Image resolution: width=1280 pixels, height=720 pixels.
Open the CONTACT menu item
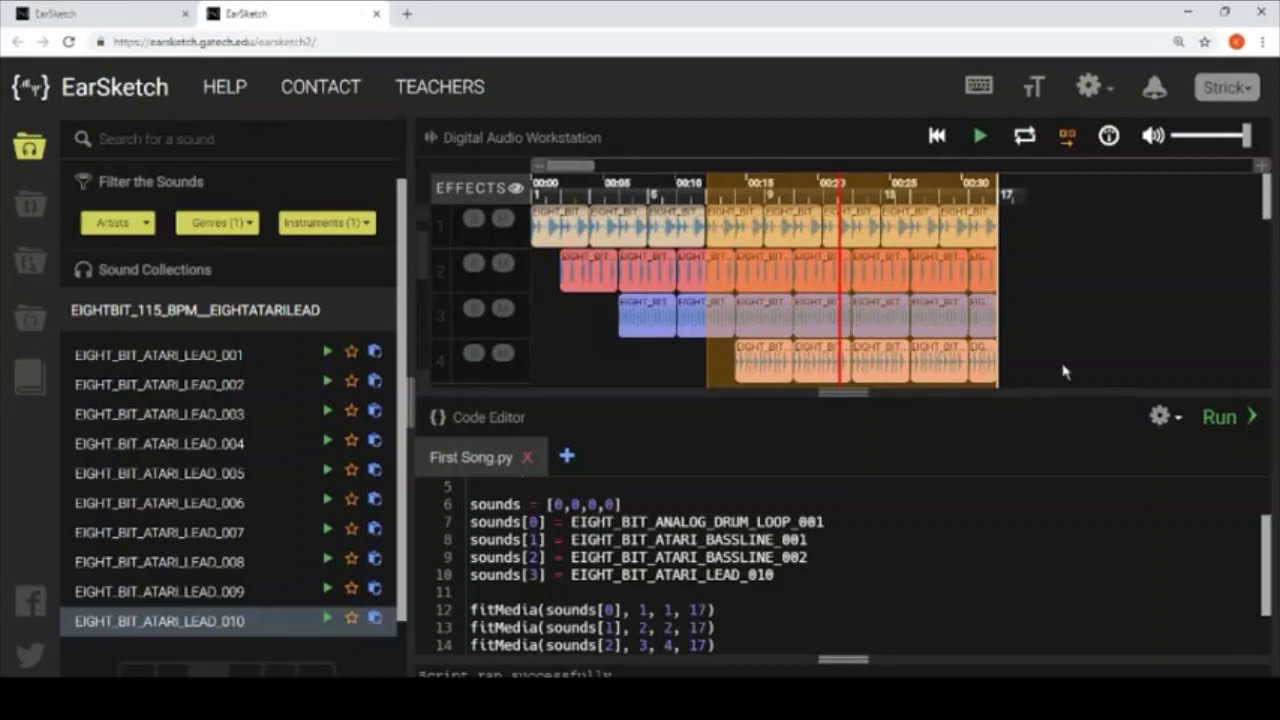[320, 87]
